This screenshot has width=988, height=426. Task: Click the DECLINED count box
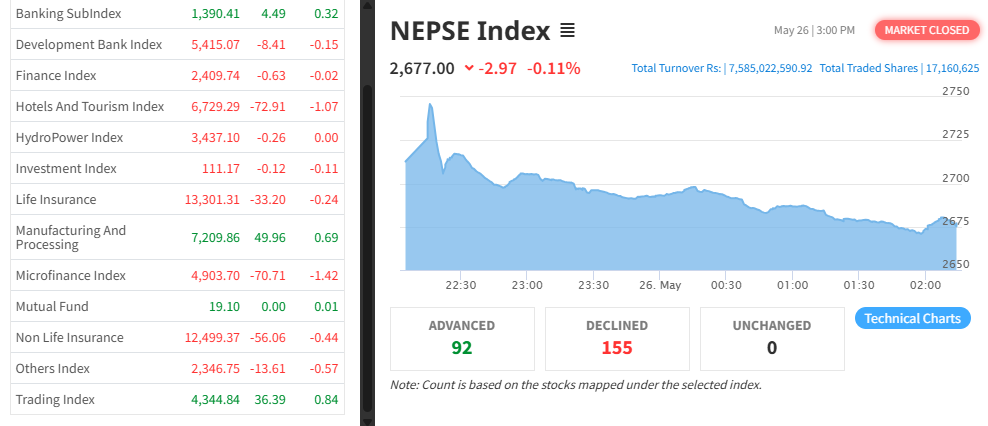(x=617, y=338)
